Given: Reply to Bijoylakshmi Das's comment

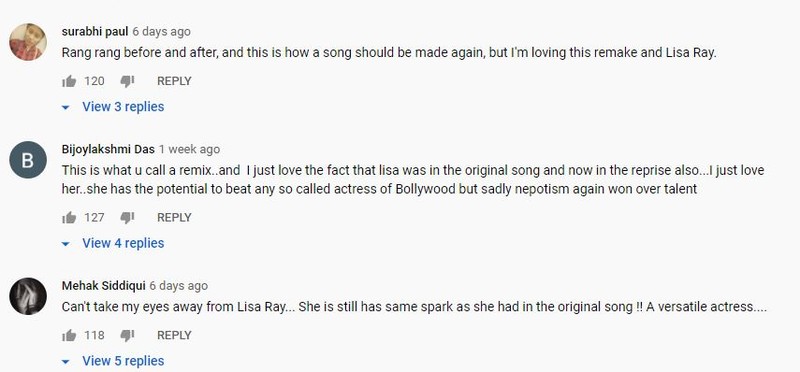Looking at the screenshot, I should tap(174, 218).
